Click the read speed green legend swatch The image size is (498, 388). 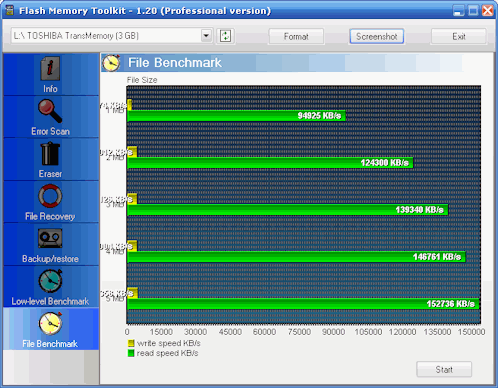pos(131,353)
